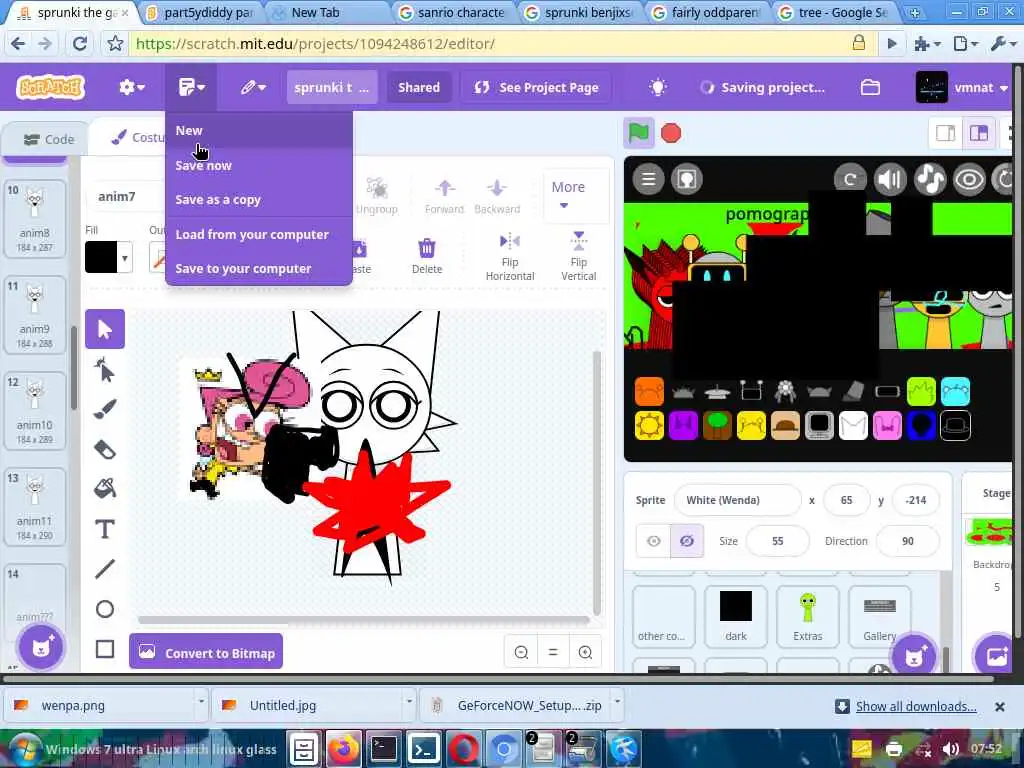Expand the GeForceNOW_Setup zip download arrow
Screen dimensions: 1024x768
617,701
